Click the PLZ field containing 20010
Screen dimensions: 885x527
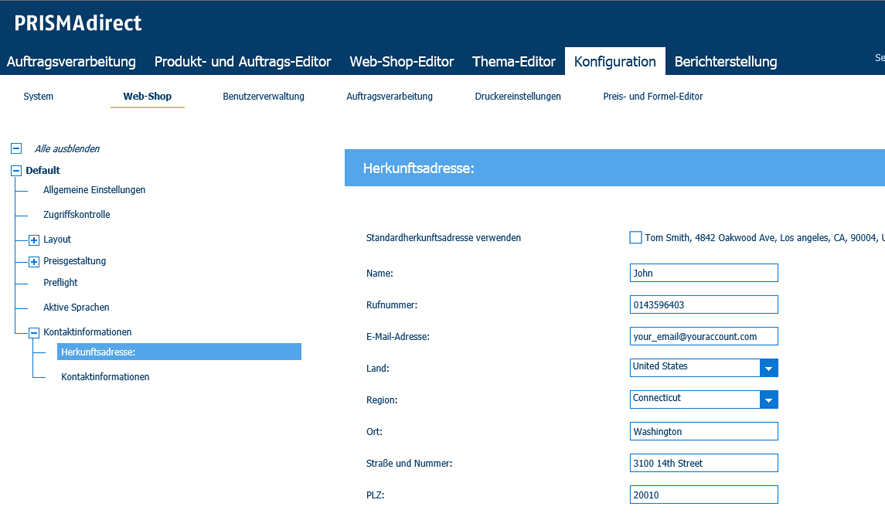point(704,495)
